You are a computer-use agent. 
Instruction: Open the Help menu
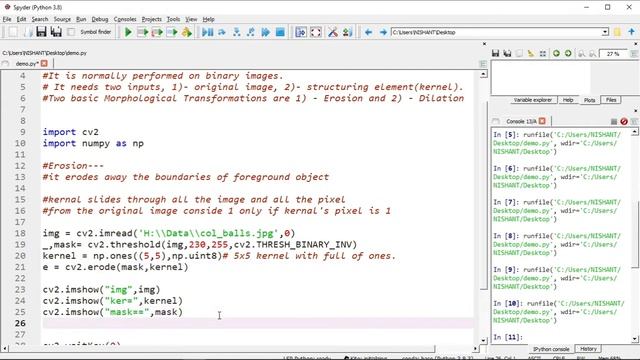(x=208, y=19)
